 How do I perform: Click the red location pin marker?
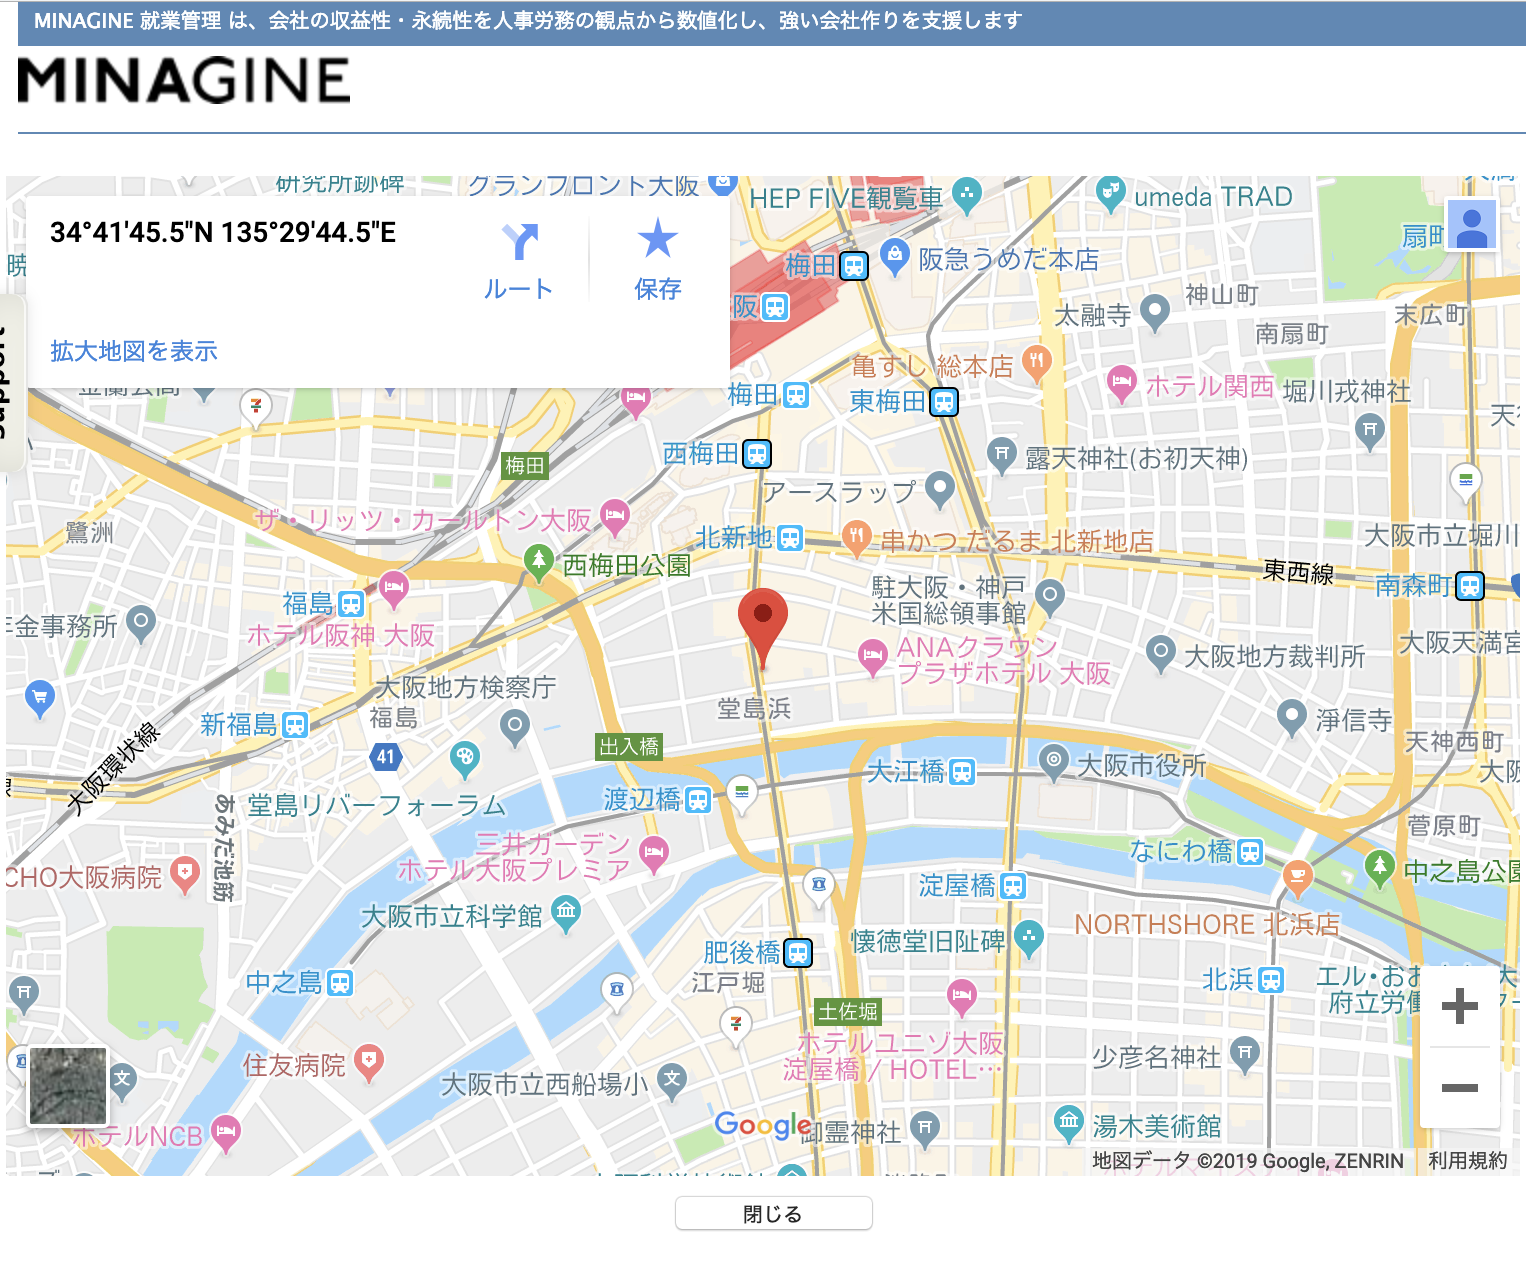[763, 626]
